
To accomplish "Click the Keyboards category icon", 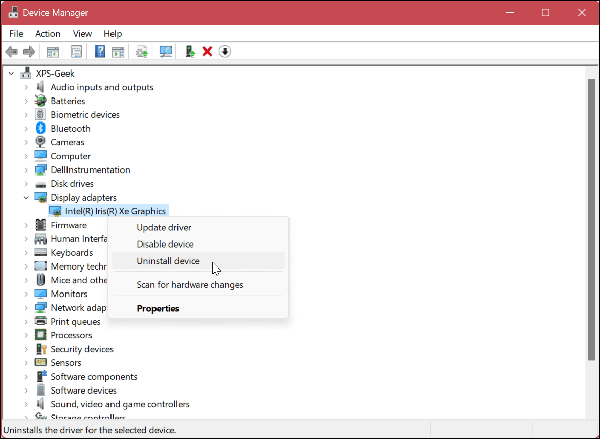I will [x=40, y=253].
